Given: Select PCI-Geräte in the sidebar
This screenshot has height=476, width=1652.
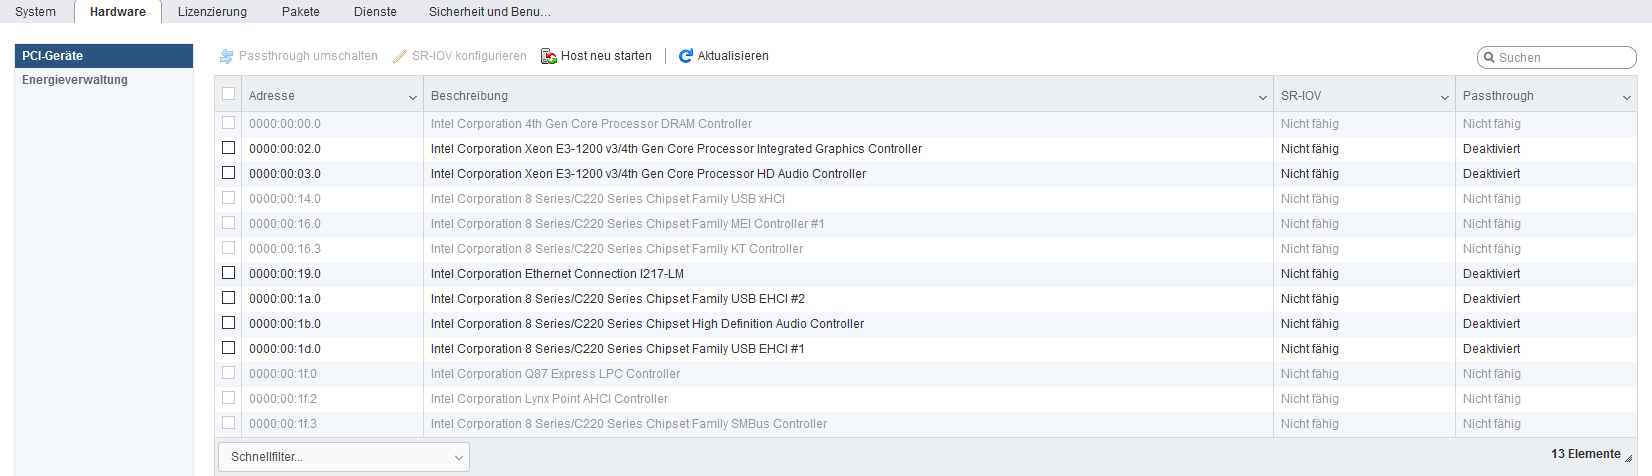Looking at the screenshot, I should pyautogui.click(x=53, y=56).
